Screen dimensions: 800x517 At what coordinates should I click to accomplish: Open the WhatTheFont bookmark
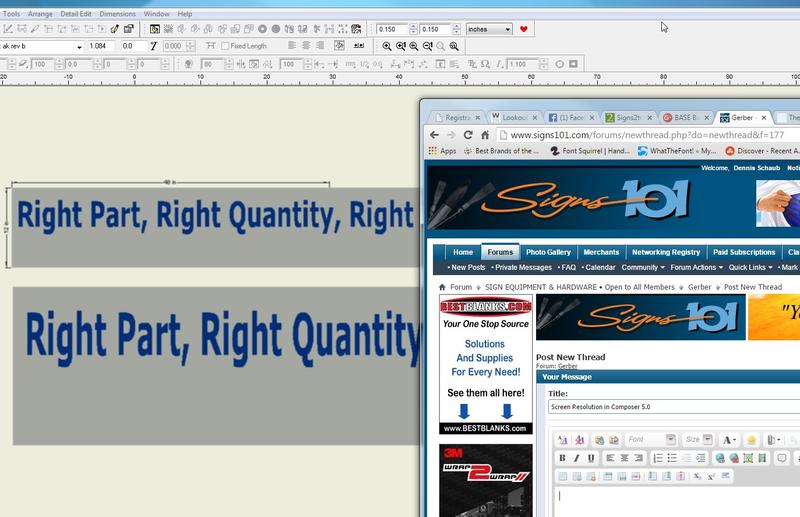pyautogui.click(x=677, y=151)
